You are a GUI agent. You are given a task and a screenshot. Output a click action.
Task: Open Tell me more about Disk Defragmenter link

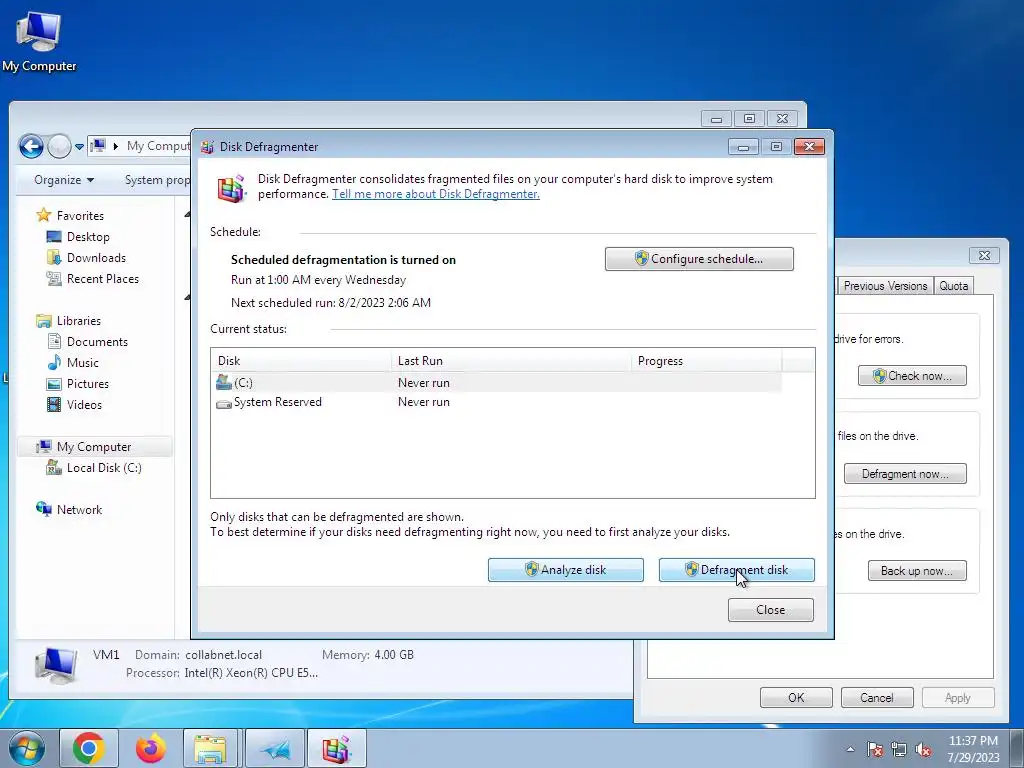(436, 194)
